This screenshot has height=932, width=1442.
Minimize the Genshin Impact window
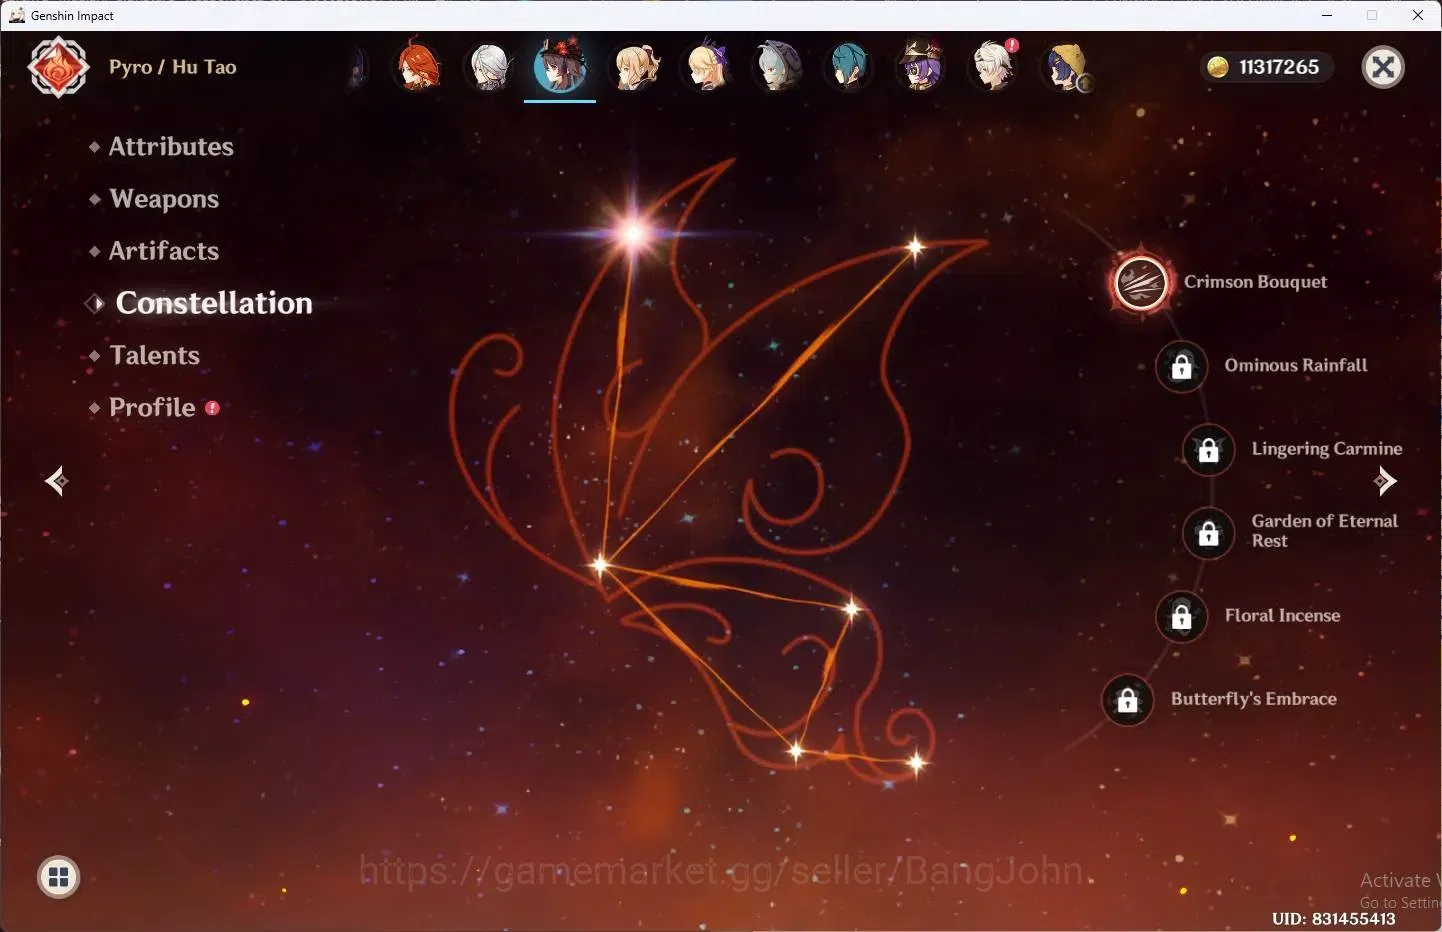click(1327, 15)
